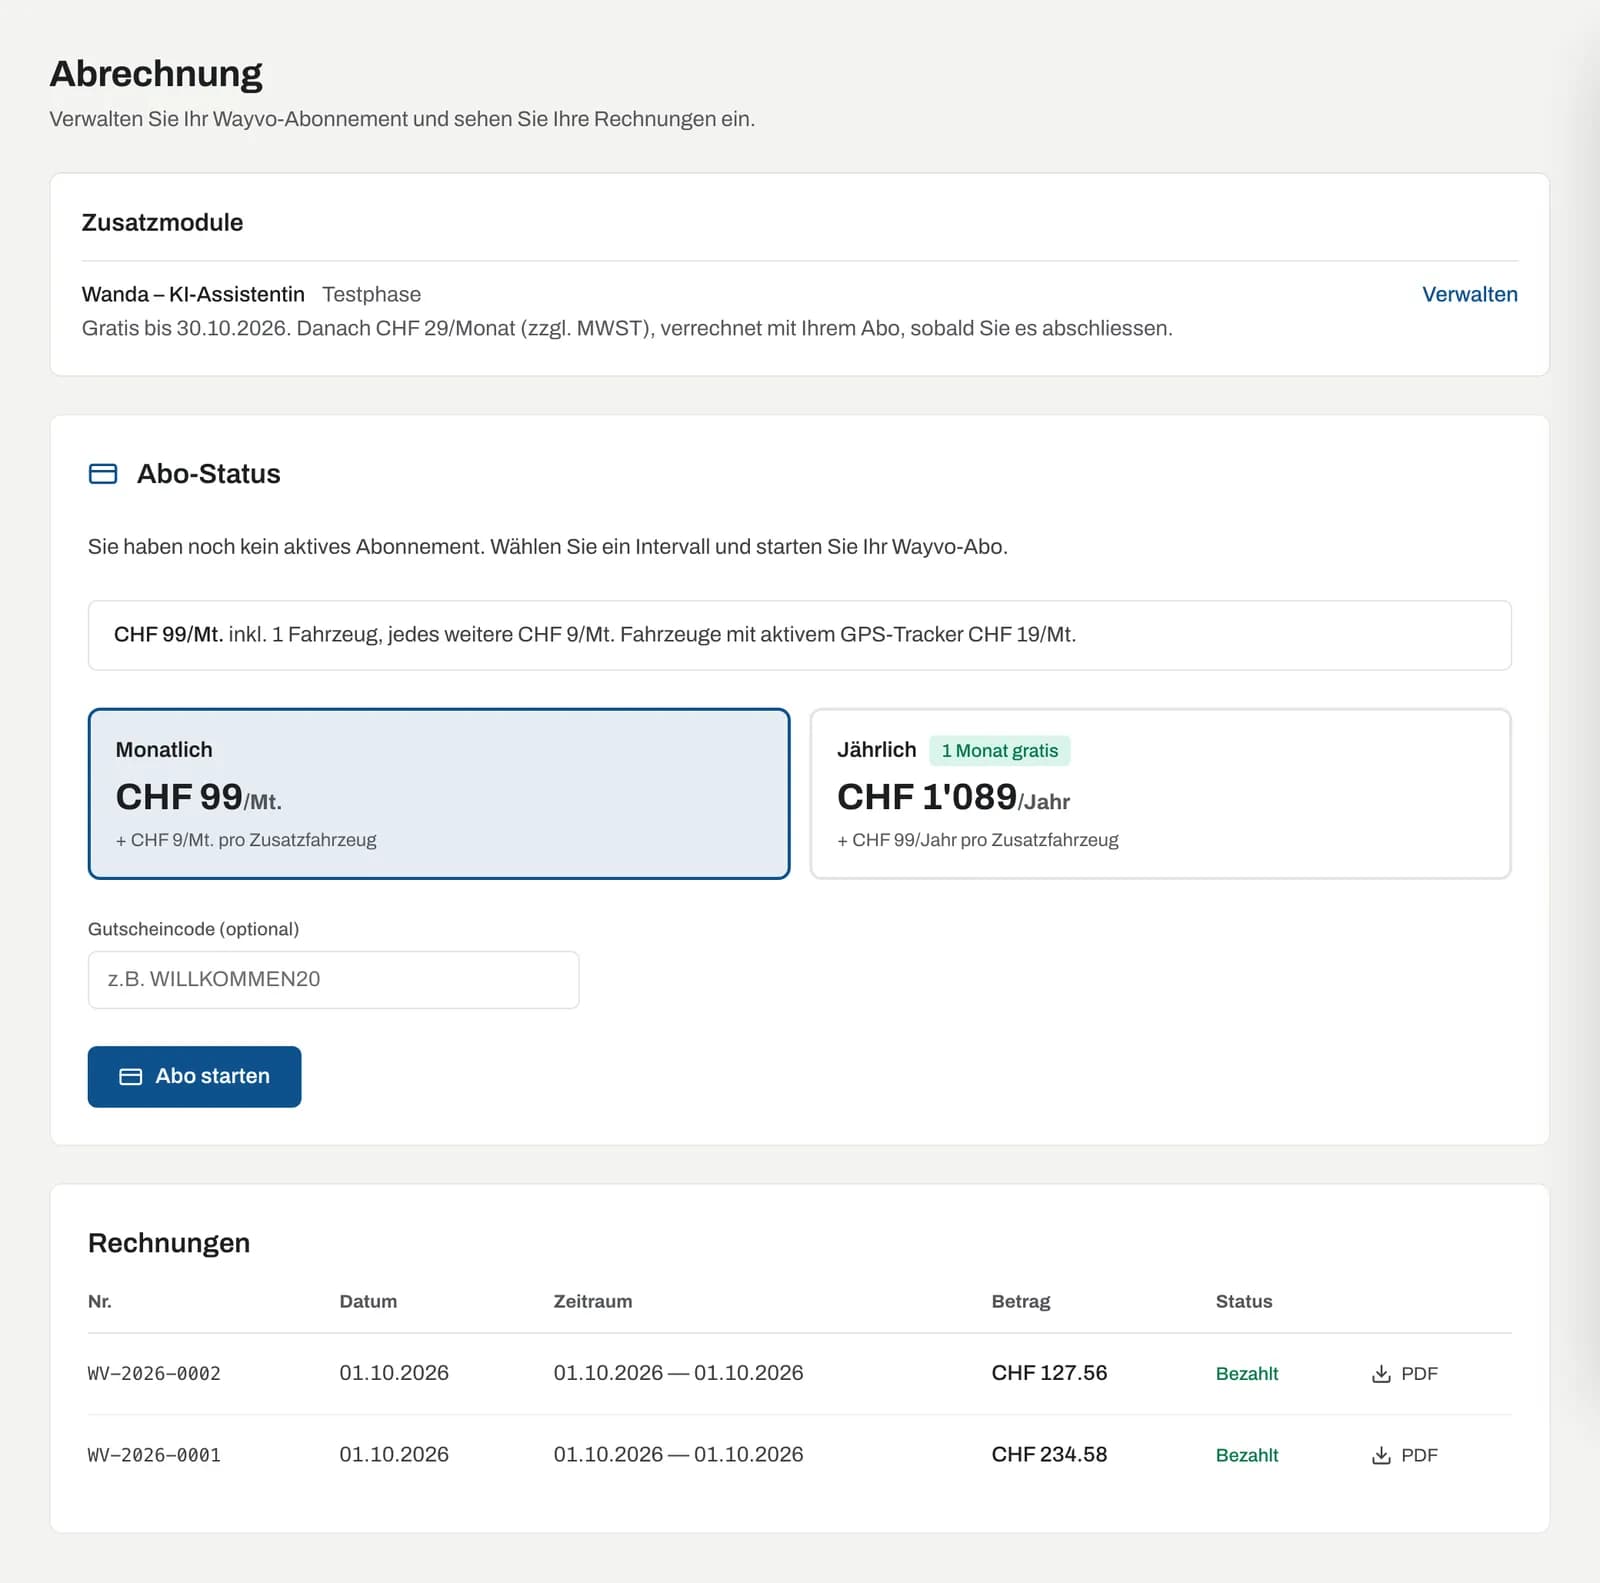Select the Monatlich CHF 99 plan card
Image resolution: width=1600 pixels, height=1583 pixels.
[439, 794]
